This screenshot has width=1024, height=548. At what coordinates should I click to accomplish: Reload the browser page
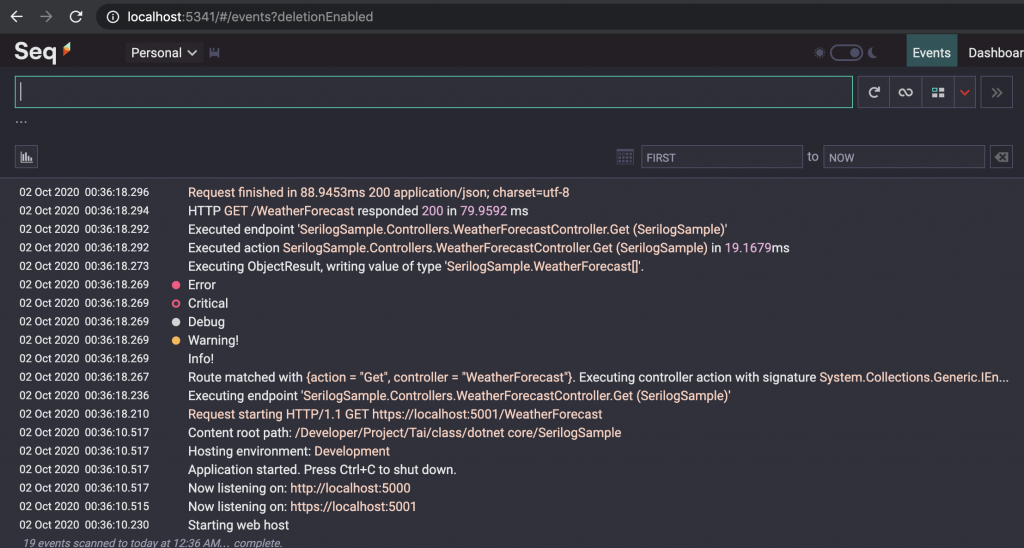[x=77, y=17]
